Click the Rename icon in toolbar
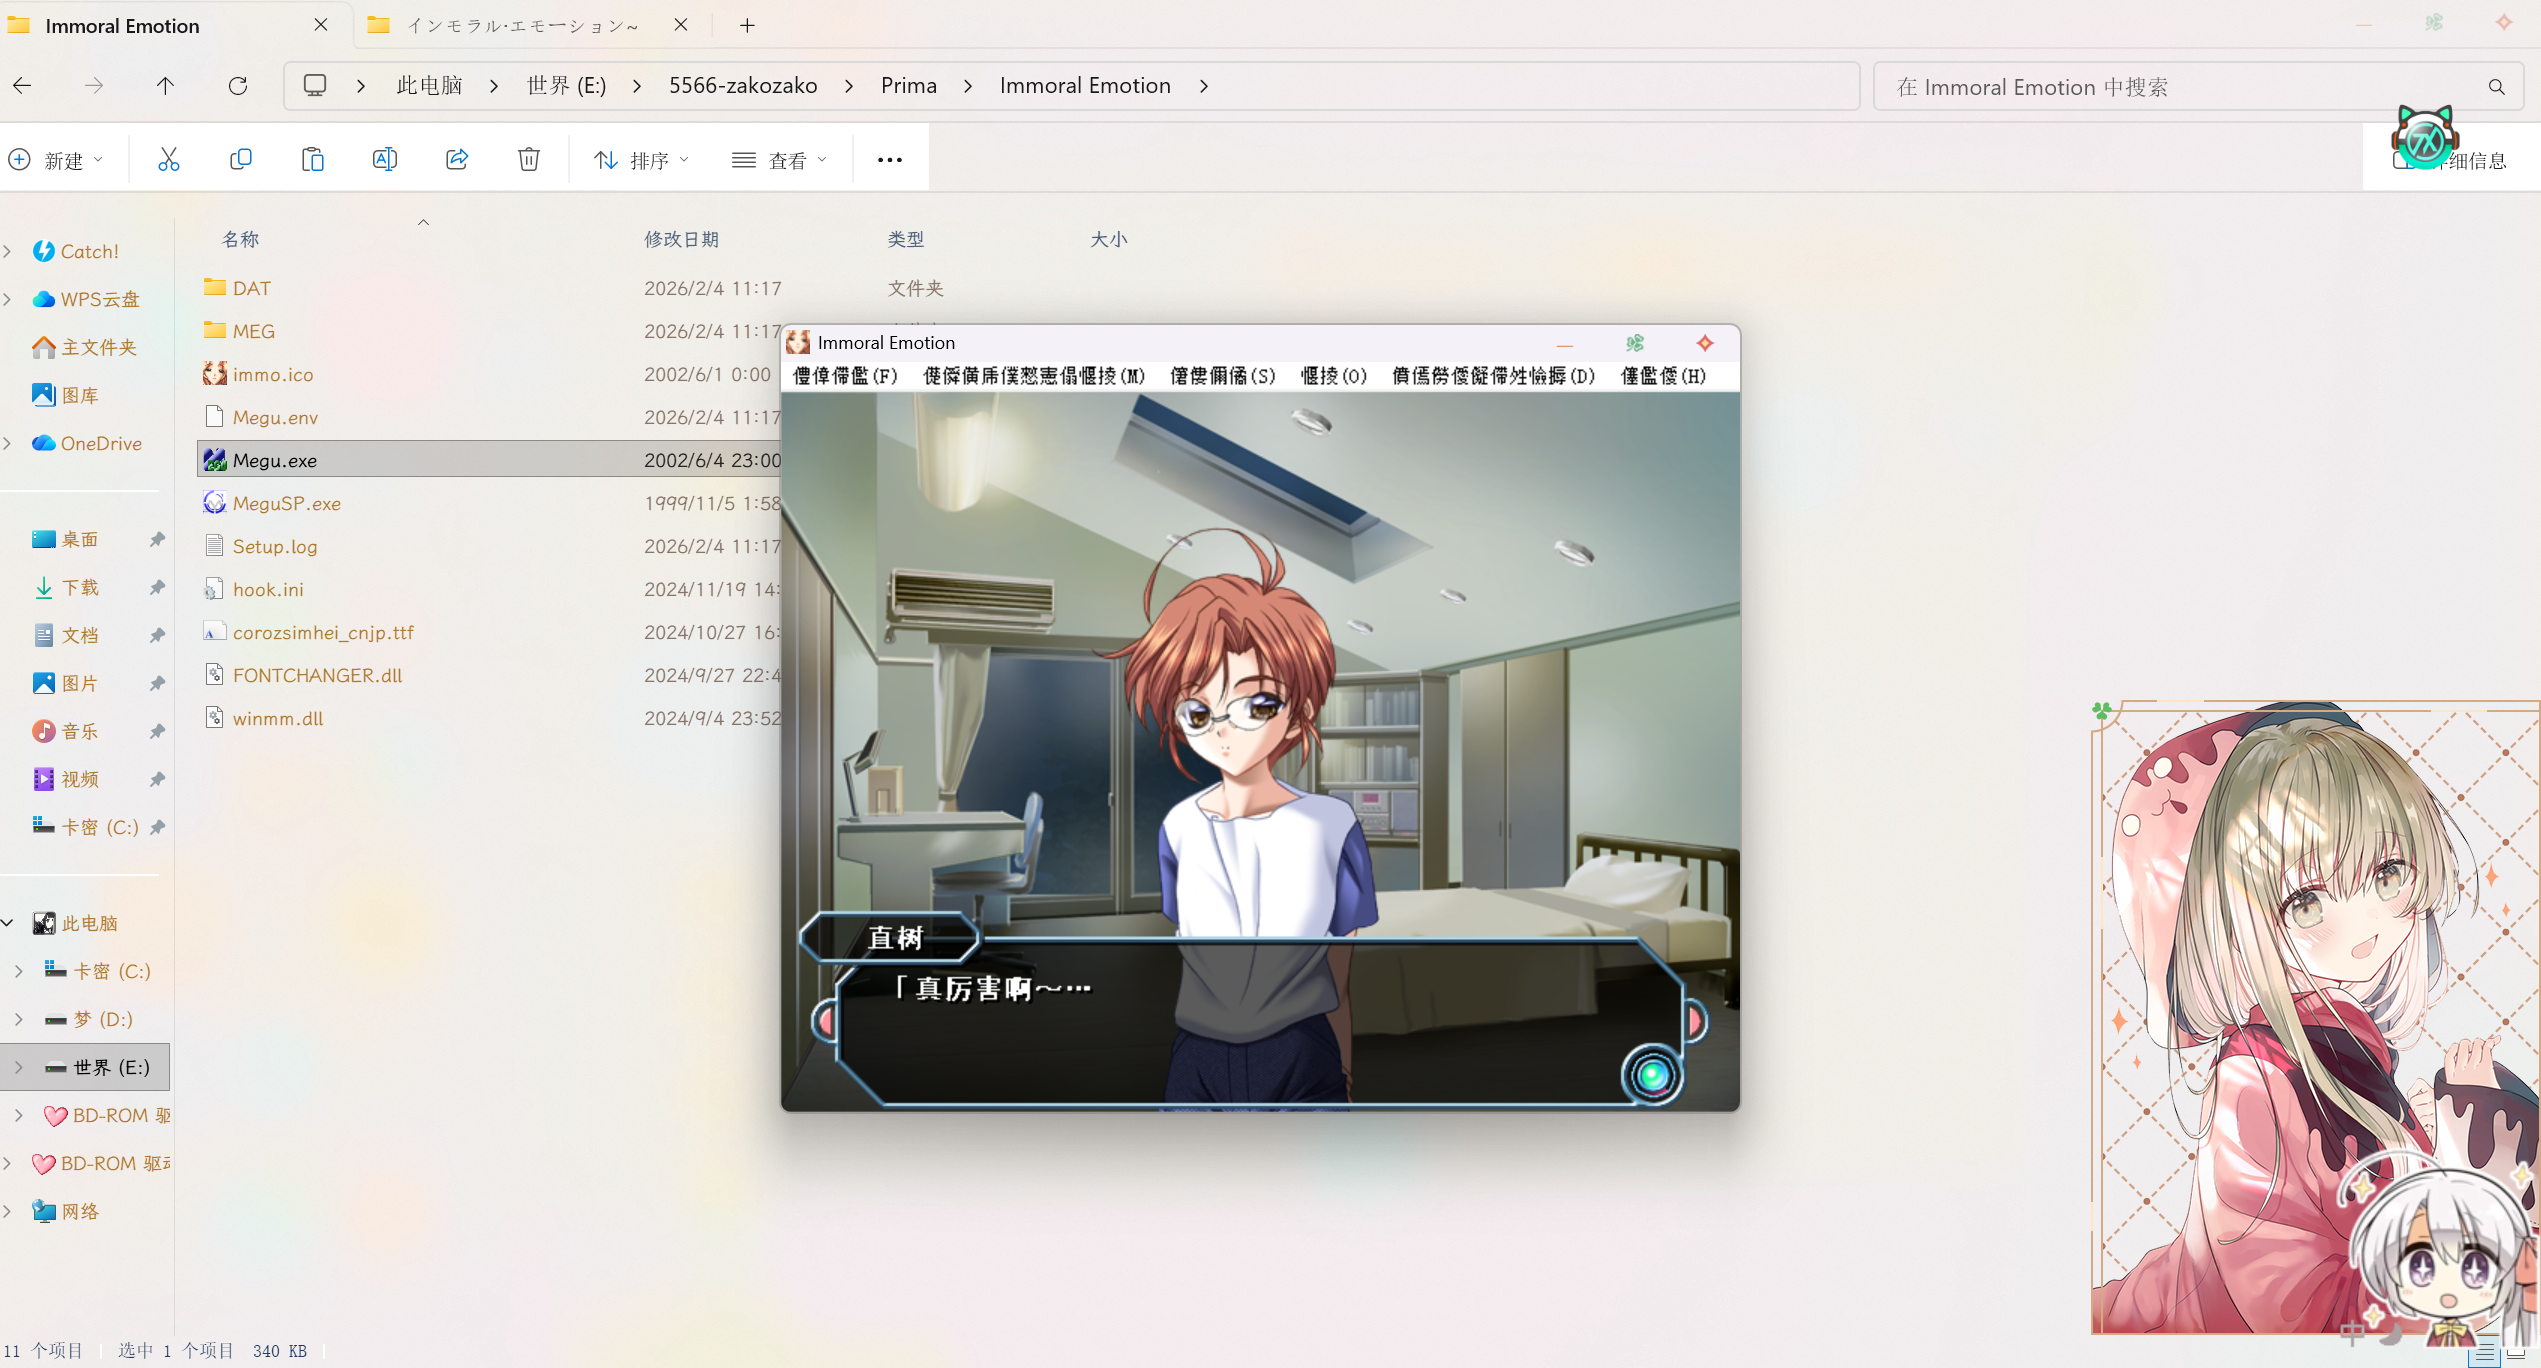Viewport: 2541px width, 1368px height. [384, 160]
